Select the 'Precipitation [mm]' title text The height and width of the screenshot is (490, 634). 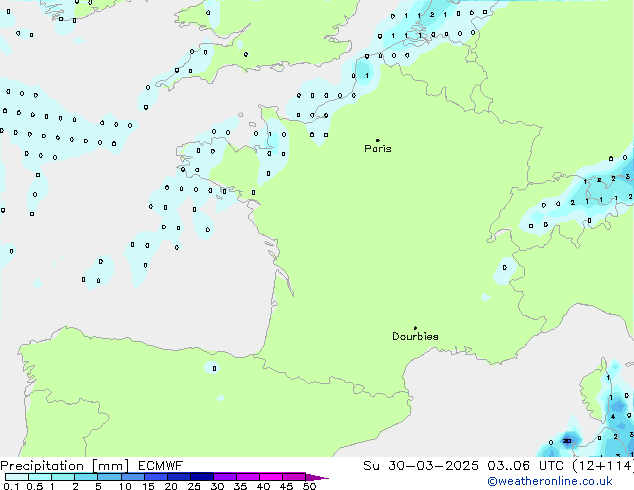point(65,466)
